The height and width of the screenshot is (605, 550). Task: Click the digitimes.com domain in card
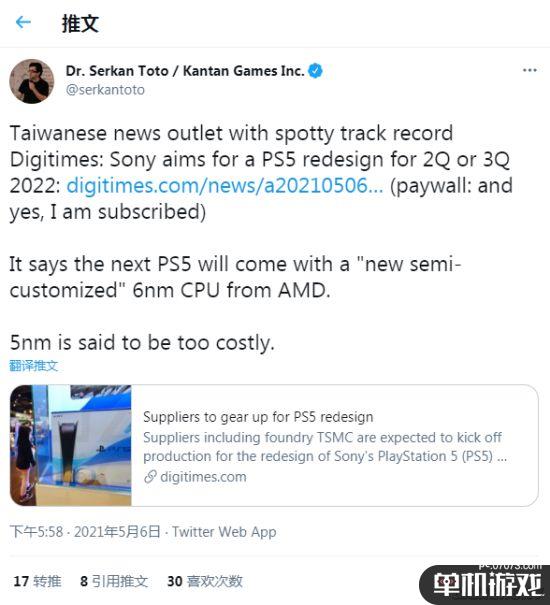click(203, 477)
